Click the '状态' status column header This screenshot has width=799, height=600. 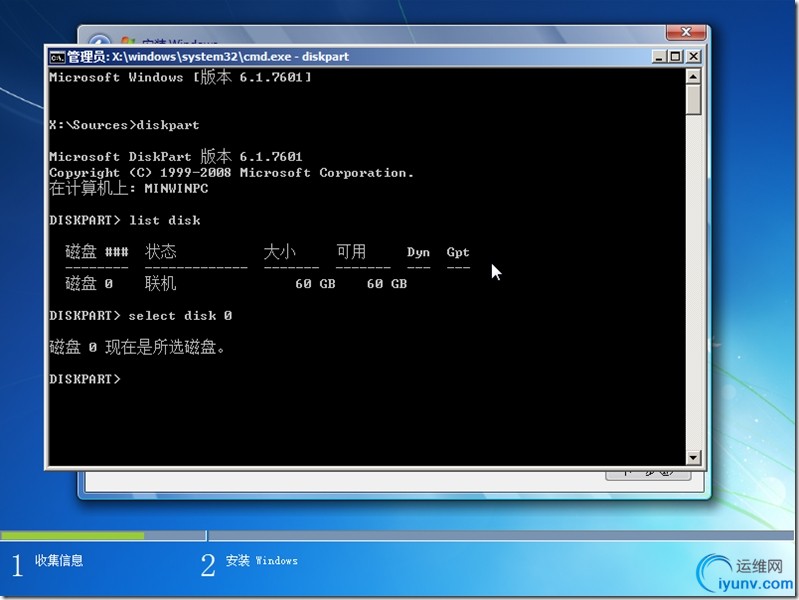tap(161, 251)
